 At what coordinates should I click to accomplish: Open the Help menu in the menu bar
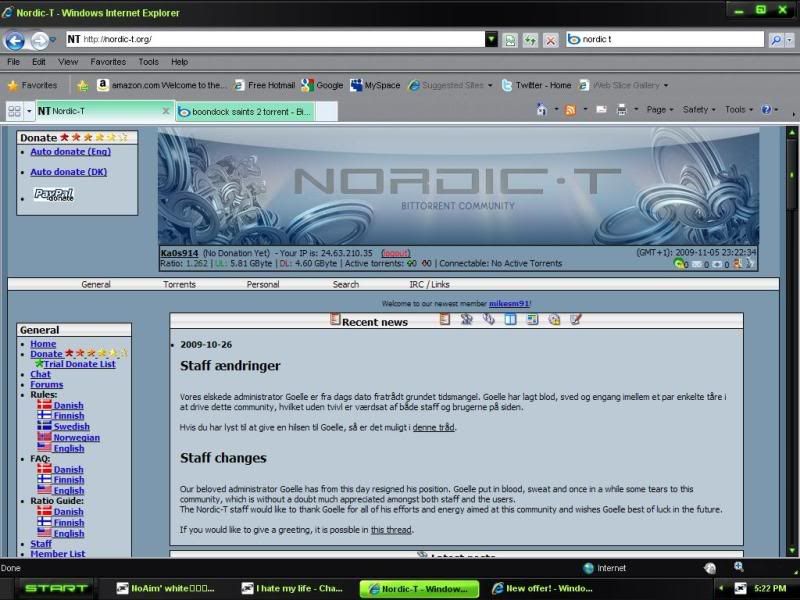click(180, 62)
